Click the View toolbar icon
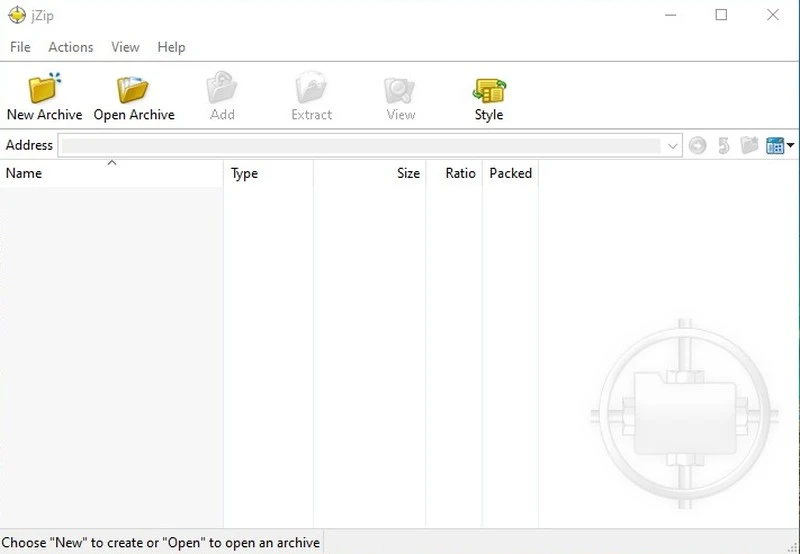This screenshot has height=554, width=800. click(400, 90)
